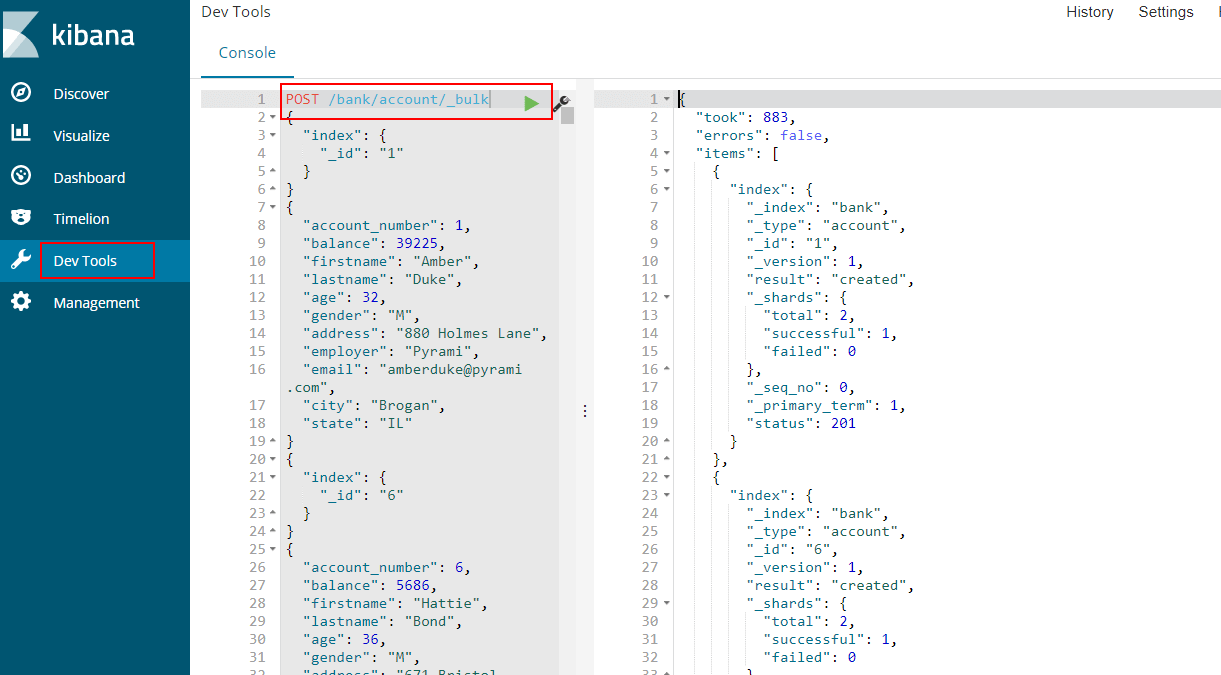
Task: Collapse _shards block at response line 12
Action: point(667,297)
